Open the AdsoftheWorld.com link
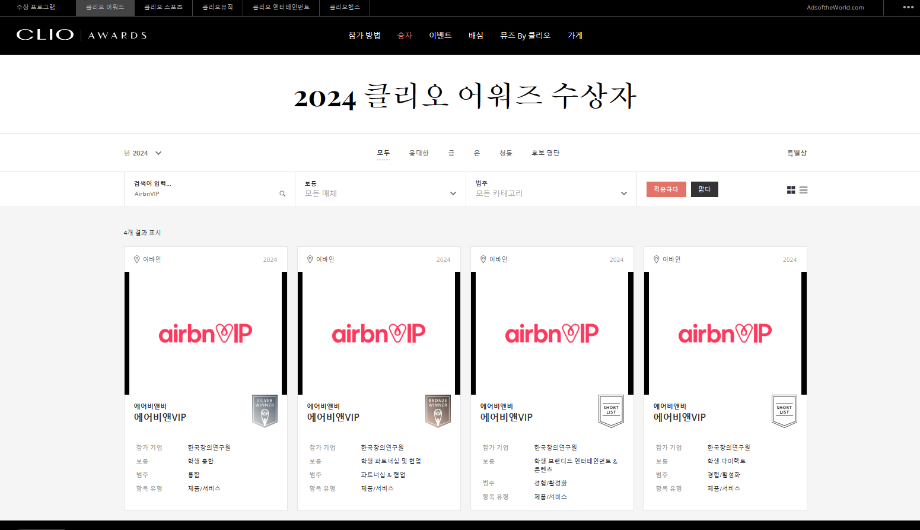Viewport: 920px width, 530px height. 834,7
